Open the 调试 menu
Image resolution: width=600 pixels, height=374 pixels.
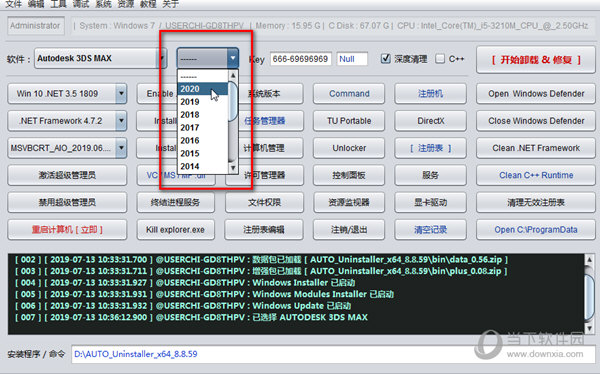coord(81,3)
